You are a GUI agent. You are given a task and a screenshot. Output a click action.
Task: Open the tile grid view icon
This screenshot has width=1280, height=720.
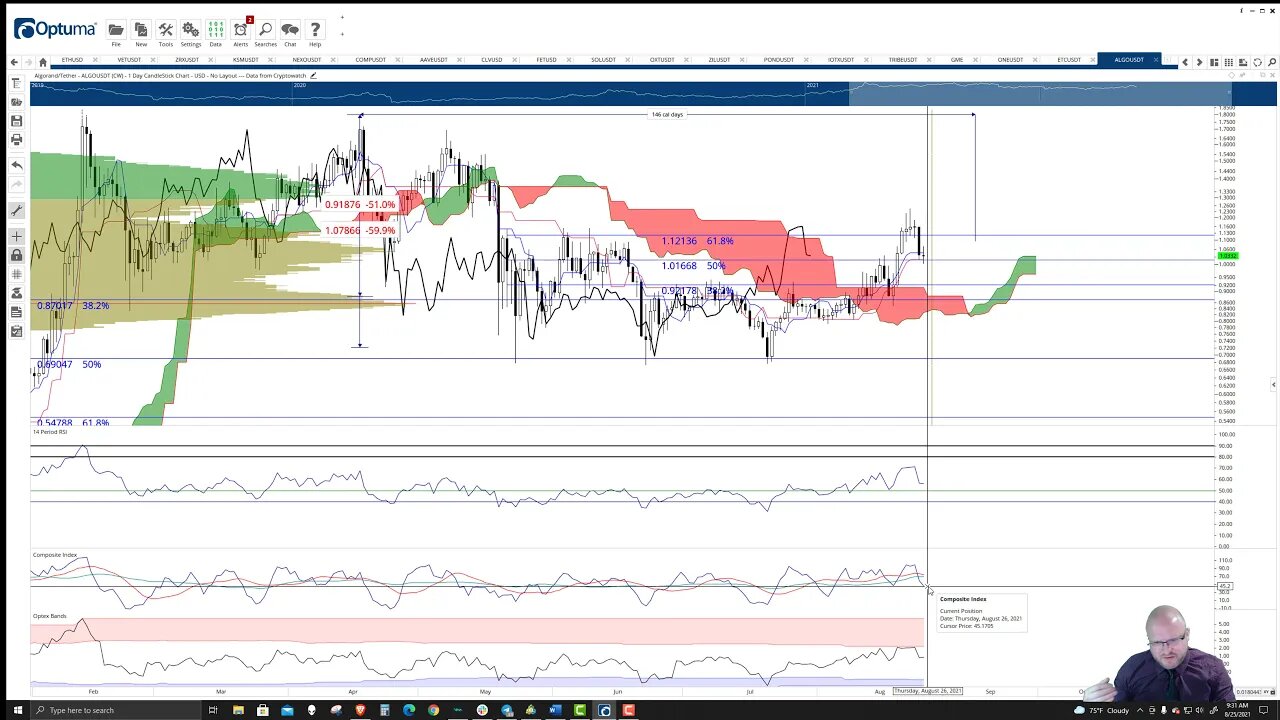[1229, 62]
